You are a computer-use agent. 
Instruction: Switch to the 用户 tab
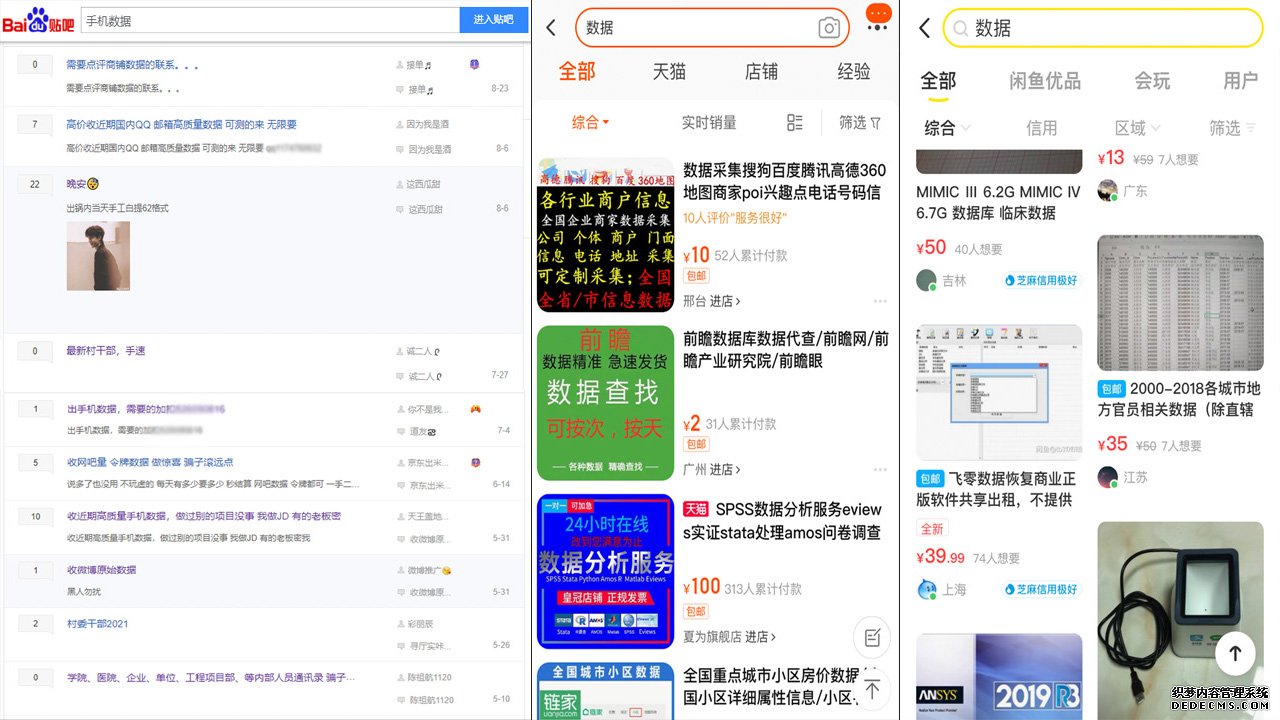coord(1241,81)
